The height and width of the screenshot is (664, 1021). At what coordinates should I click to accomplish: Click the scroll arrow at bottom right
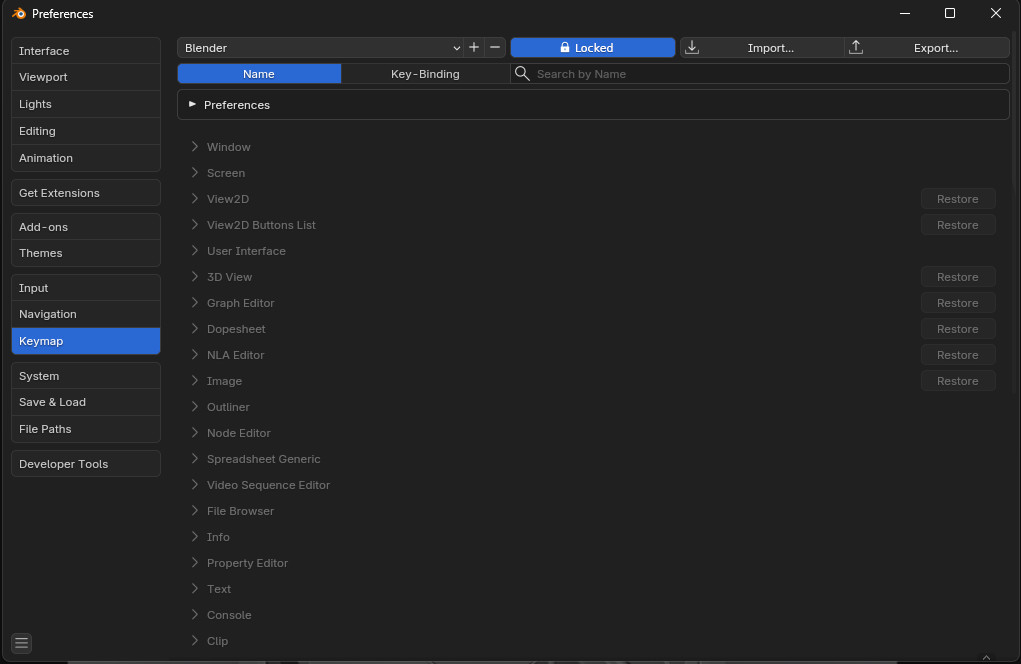tap(986, 657)
